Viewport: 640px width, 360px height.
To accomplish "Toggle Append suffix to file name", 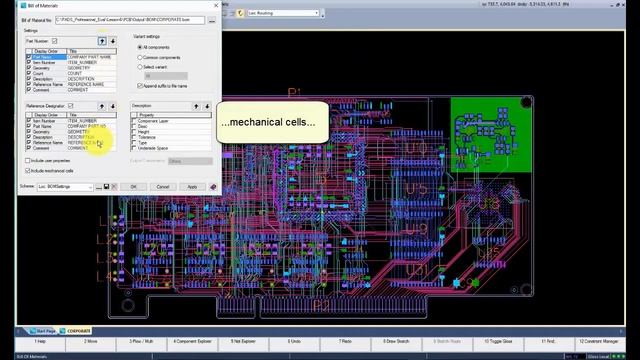I will point(140,86).
